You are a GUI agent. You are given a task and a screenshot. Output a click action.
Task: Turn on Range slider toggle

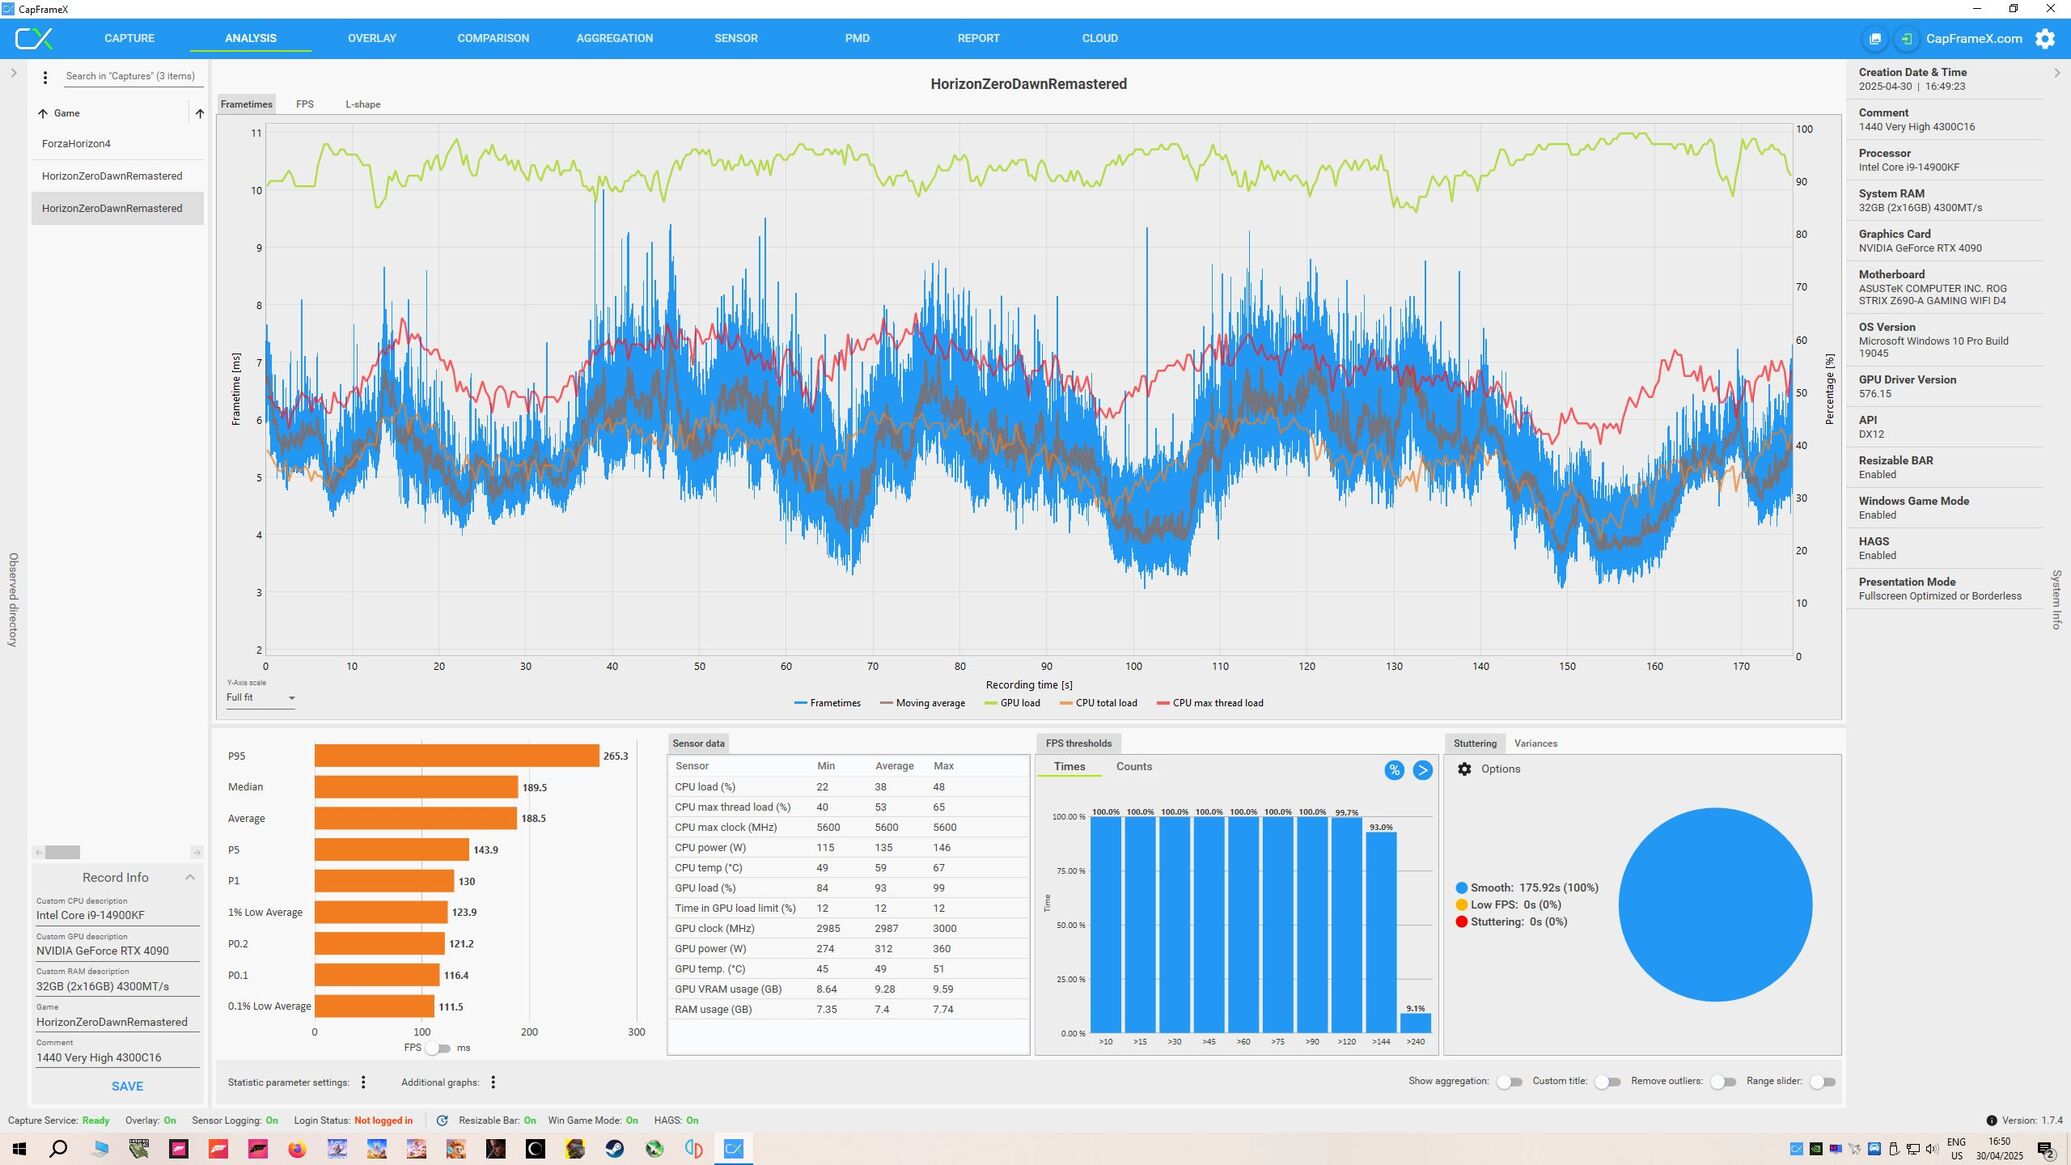[1823, 1082]
